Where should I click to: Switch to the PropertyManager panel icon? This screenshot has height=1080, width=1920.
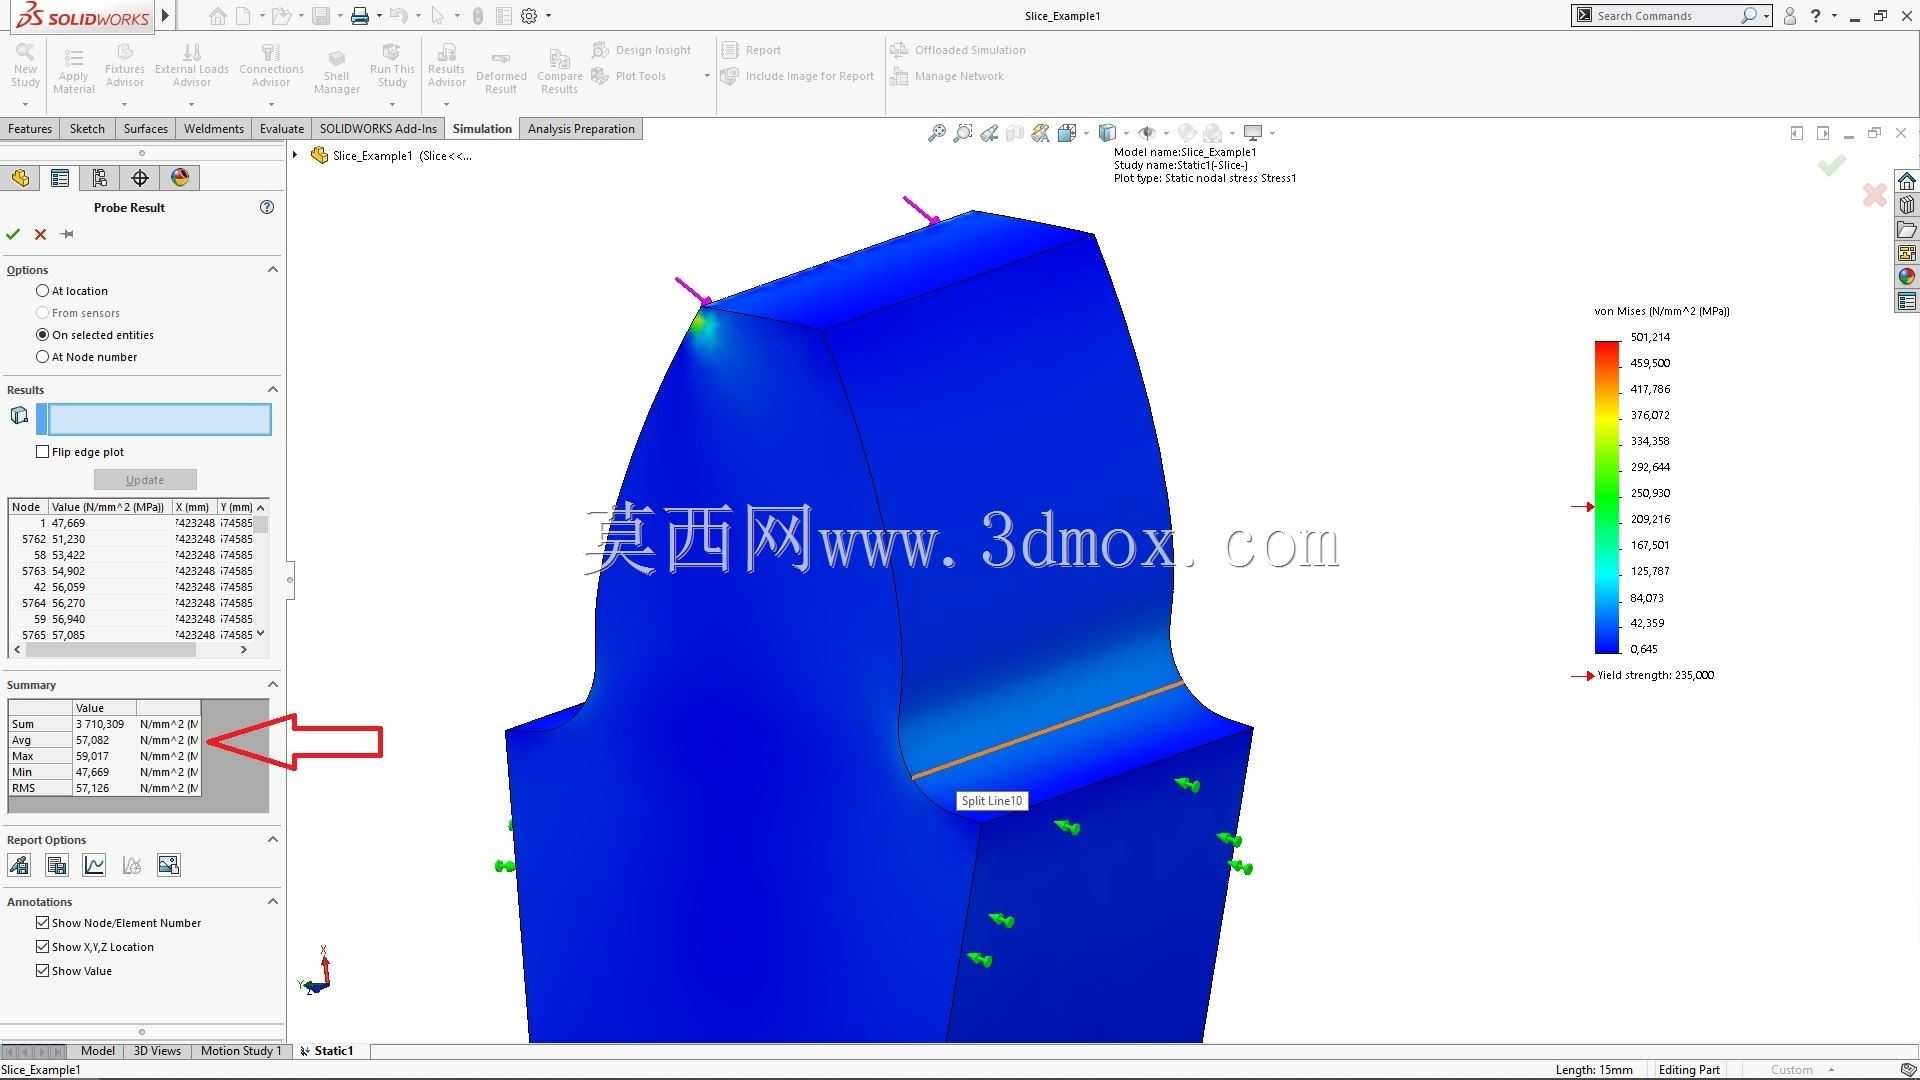click(x=60, y=178)
